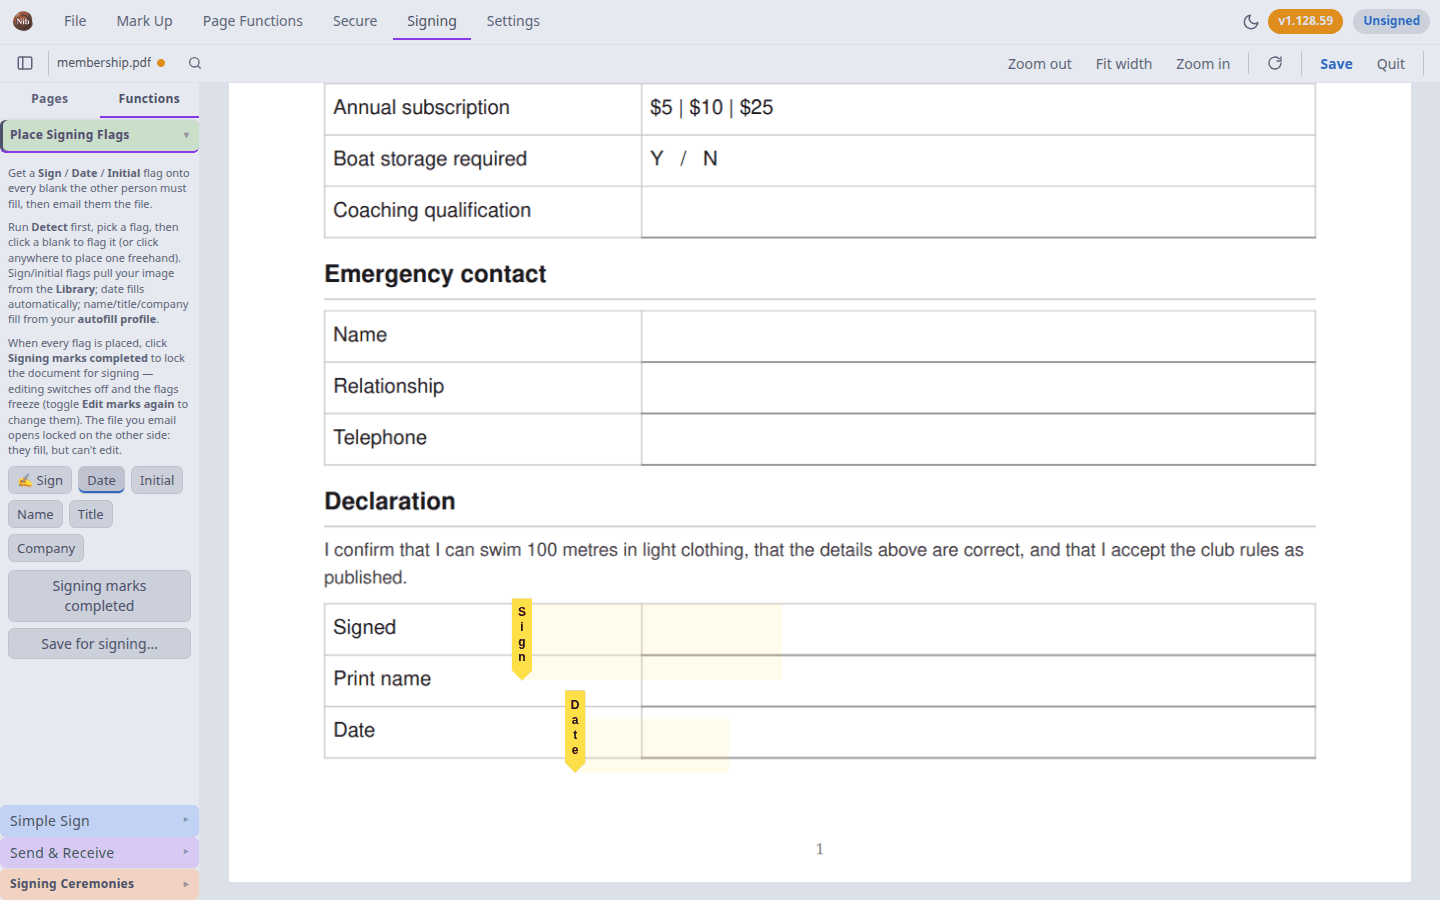This screenshot has height=900, width=1440.
Task: Select the Company flag type
Action: 46,549
